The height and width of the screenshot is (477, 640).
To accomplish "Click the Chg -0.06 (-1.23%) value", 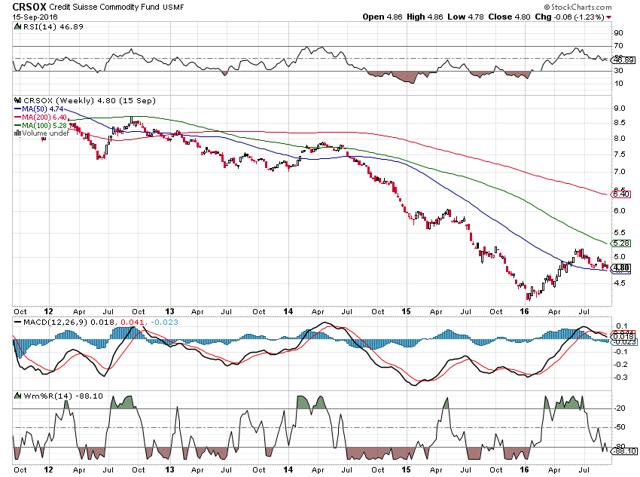I will (x=569, y=17).
